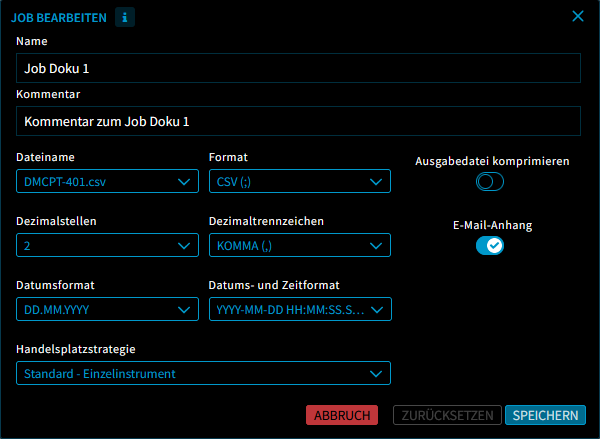Click the JOB BEARBEITEN title
600x439 pixels.
point(59,18)
